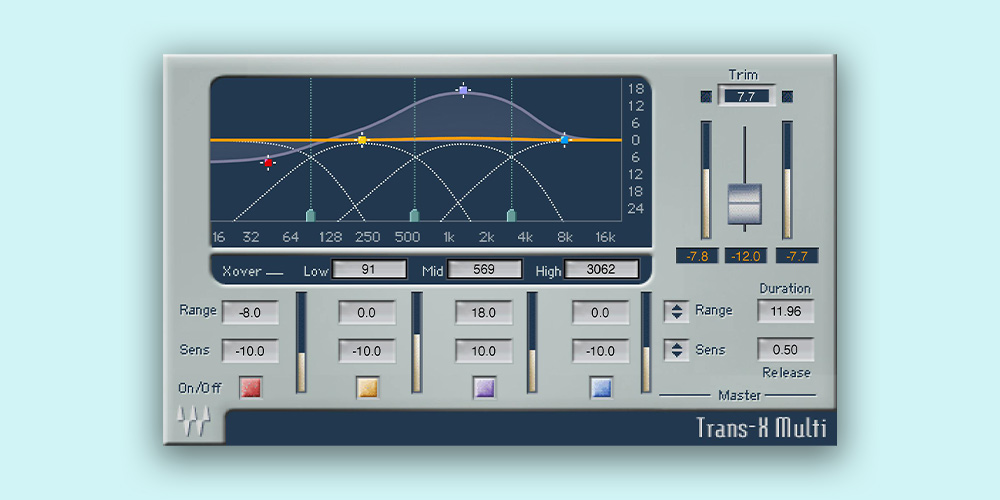Toggle the purple high-mid band On/Off button
This screenshot has width=1000, height=500.
[x=484, y=388]
